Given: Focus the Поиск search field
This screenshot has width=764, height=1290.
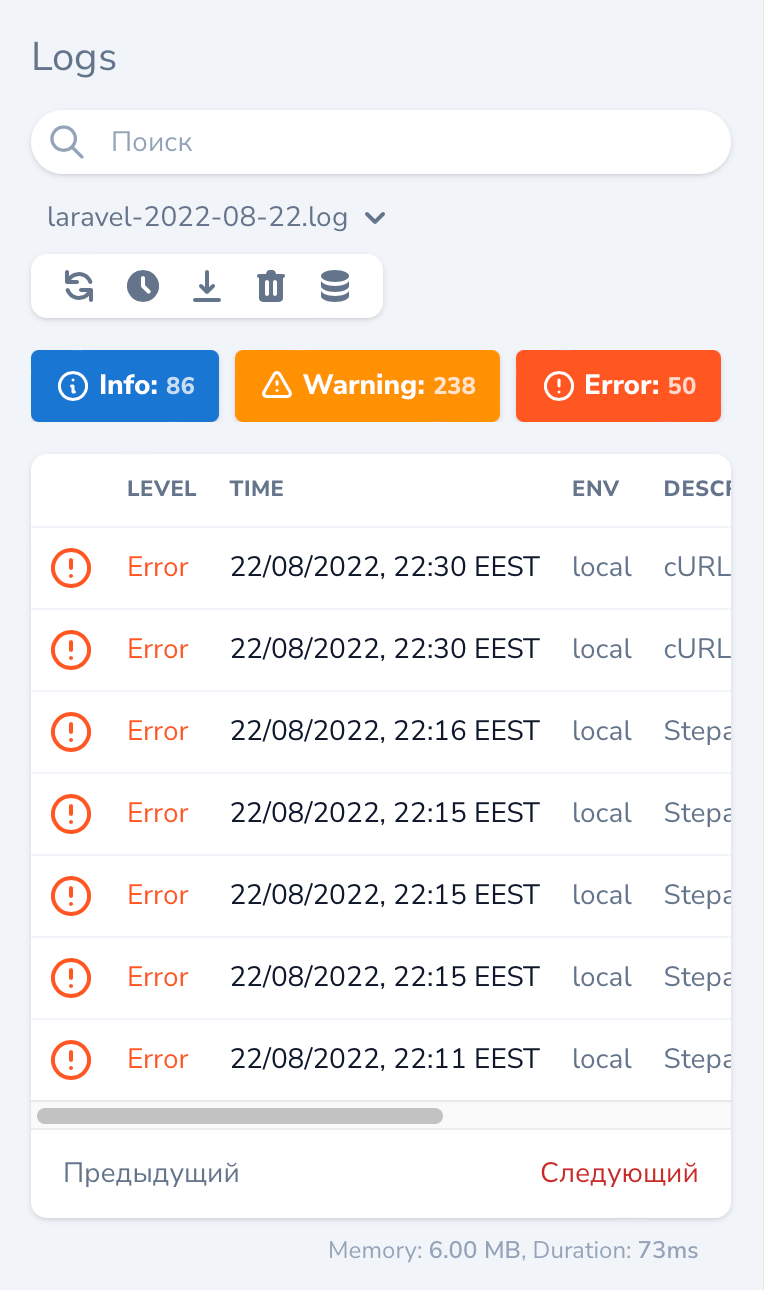Looking at the screenshot, I should (x=400, y=142).
